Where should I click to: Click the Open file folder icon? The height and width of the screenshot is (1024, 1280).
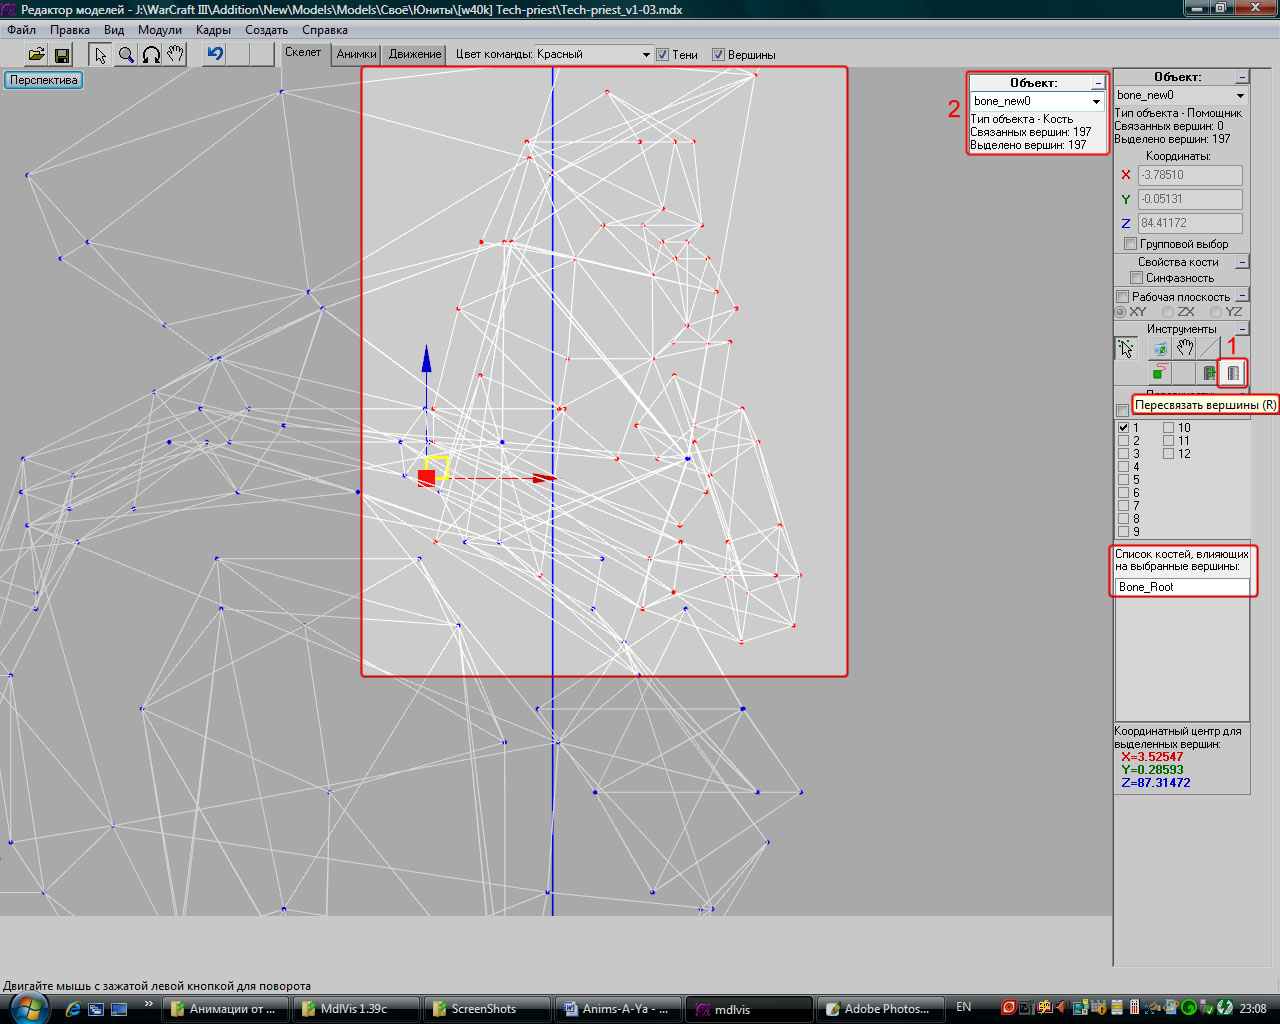[36, 54]
